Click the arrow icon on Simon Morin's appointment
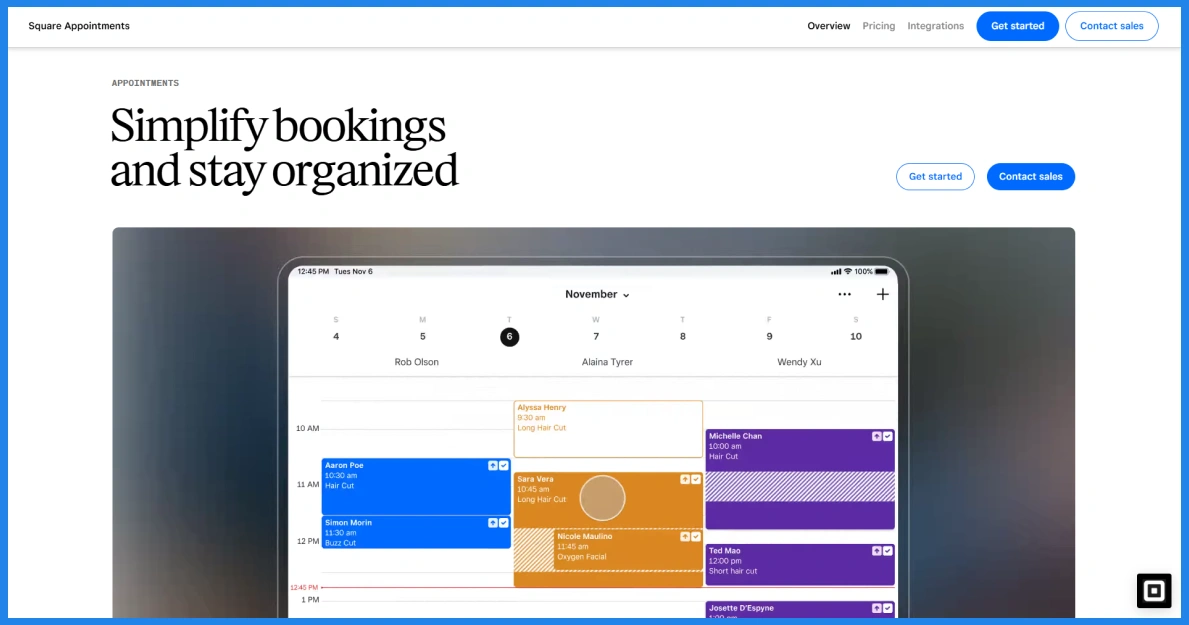This screenshot has height=625, width=1189. pyautogui.click(x=492, y=523)
